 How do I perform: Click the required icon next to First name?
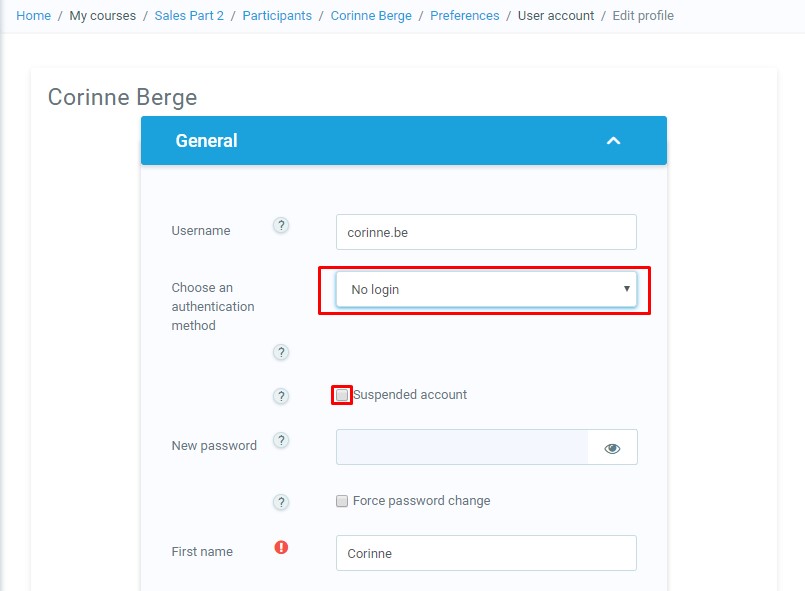(281, 547)
